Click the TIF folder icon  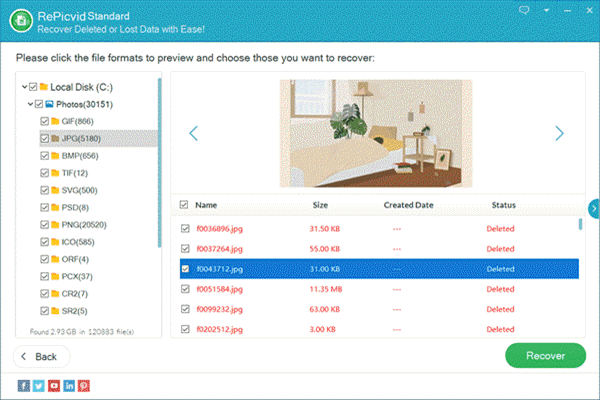[55, 173]
